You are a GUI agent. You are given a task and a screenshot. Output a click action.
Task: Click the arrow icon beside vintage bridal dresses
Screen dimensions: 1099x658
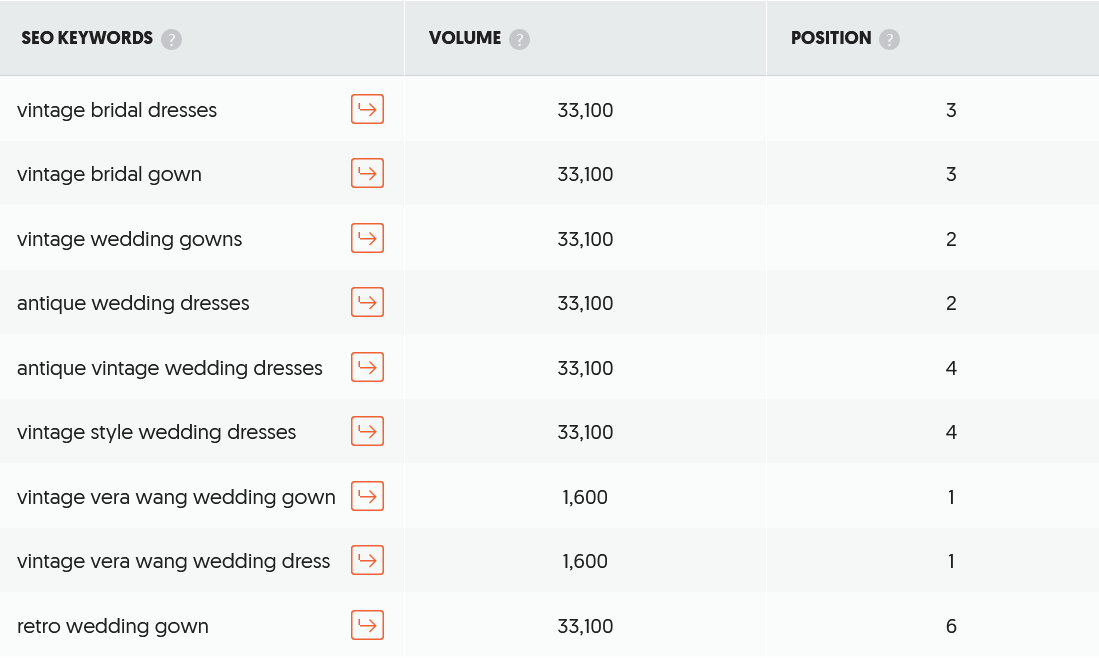[367, 109]
